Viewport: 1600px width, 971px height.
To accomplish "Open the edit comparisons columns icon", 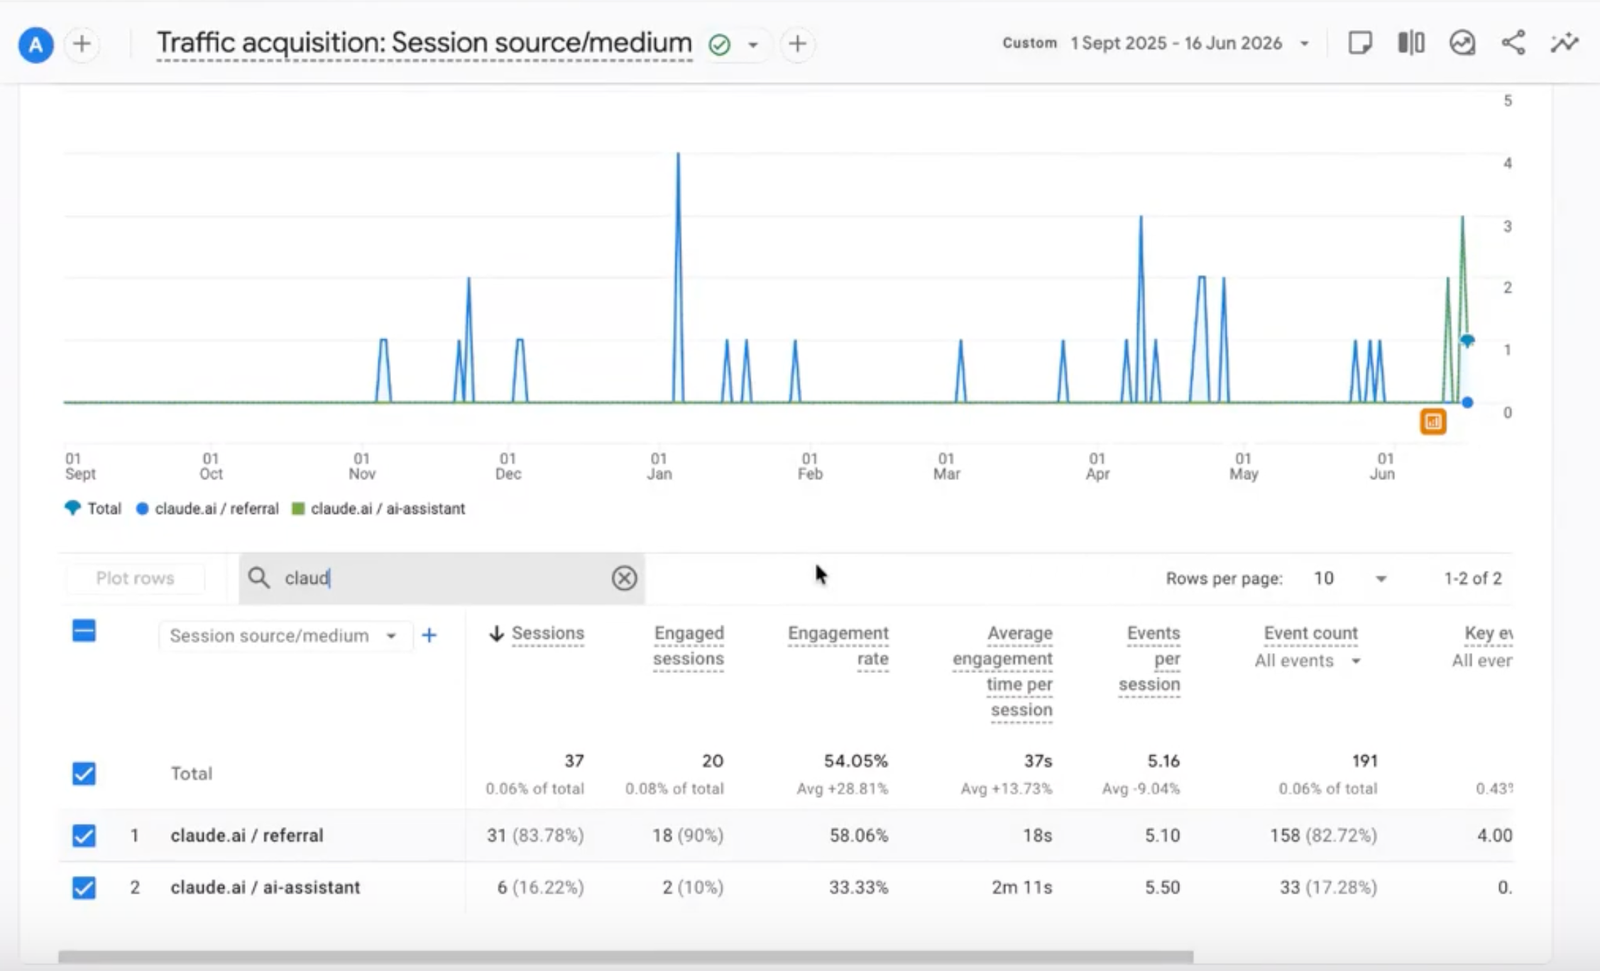I will point(1411,43).
